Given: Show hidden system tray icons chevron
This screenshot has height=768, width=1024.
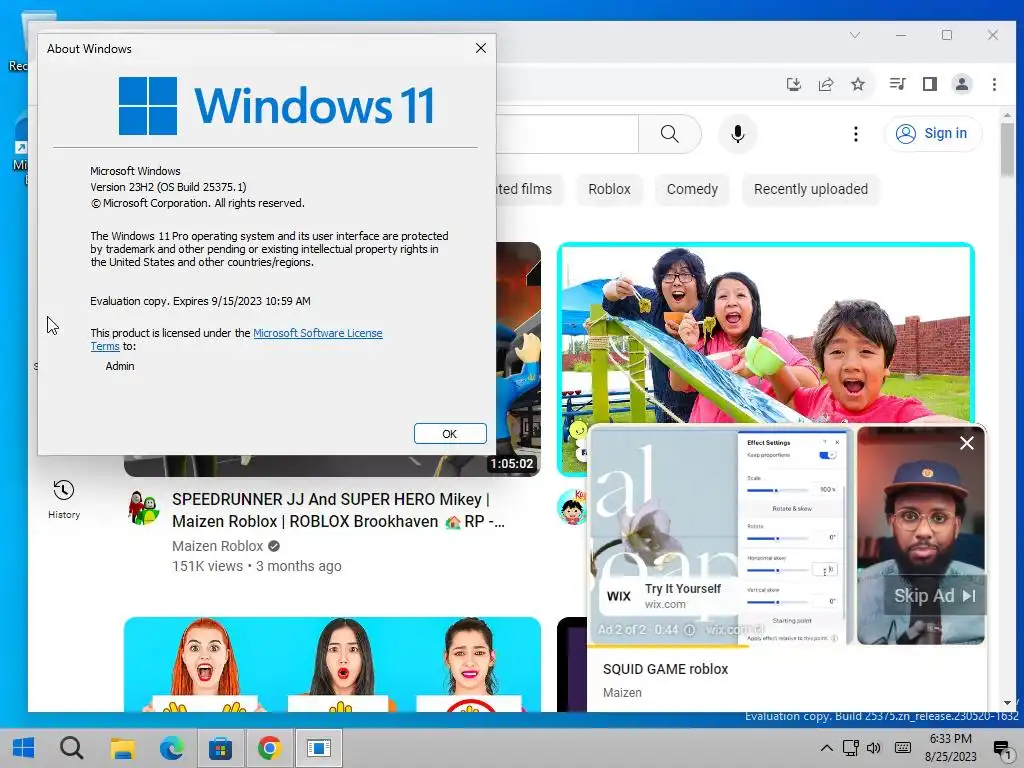Looking at the screenshot, I should coord(826,748).
